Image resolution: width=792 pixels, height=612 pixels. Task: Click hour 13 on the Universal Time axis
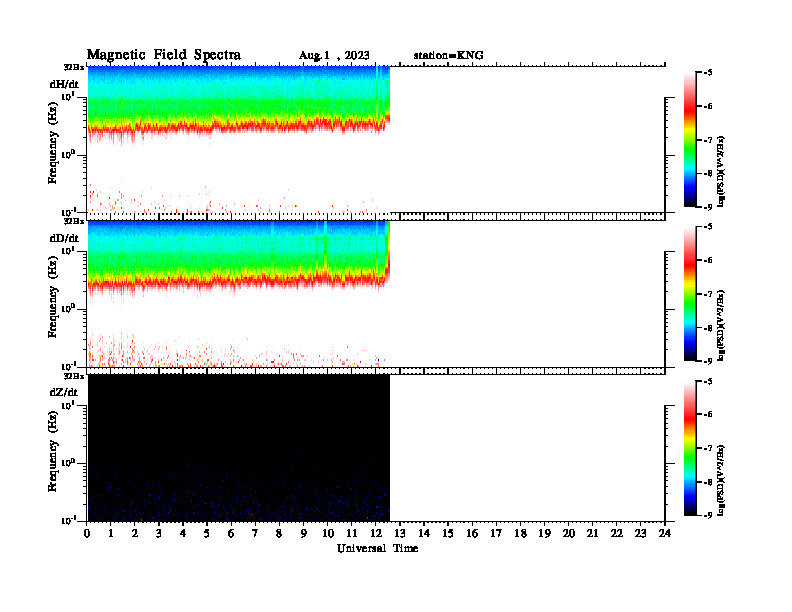tap(400, 533)
